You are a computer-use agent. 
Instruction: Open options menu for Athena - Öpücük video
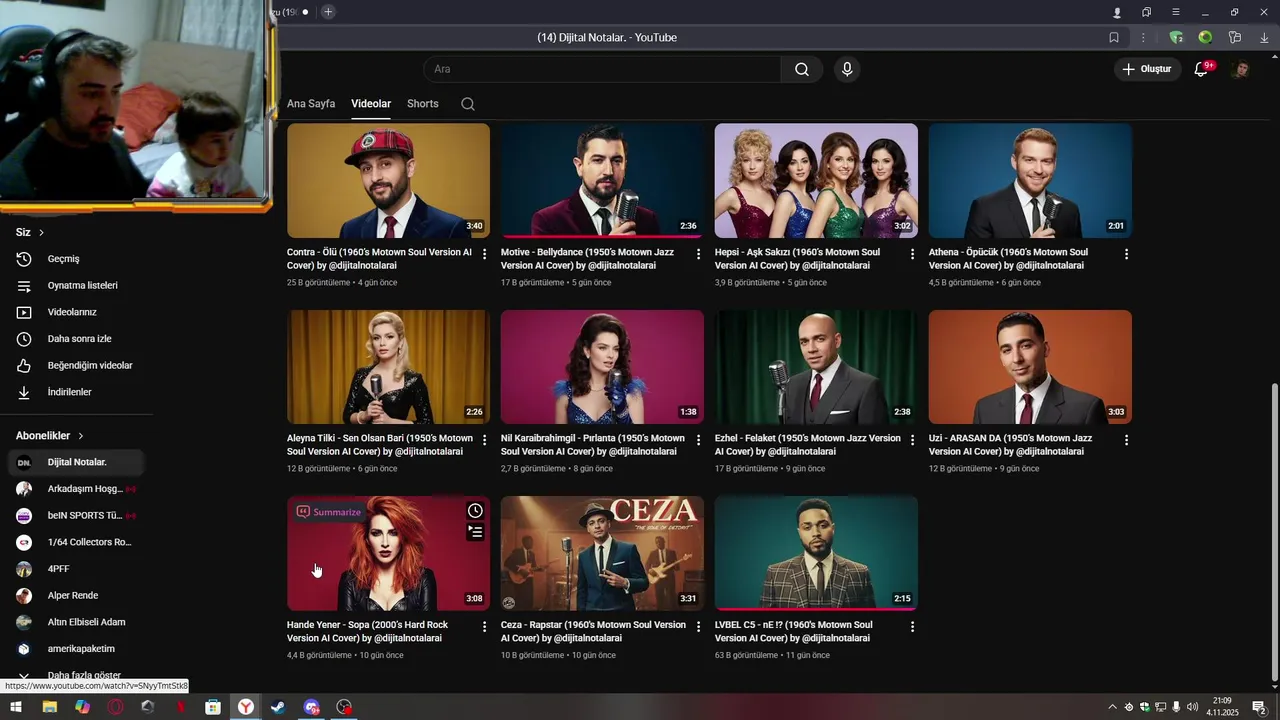pos(1127,254)
